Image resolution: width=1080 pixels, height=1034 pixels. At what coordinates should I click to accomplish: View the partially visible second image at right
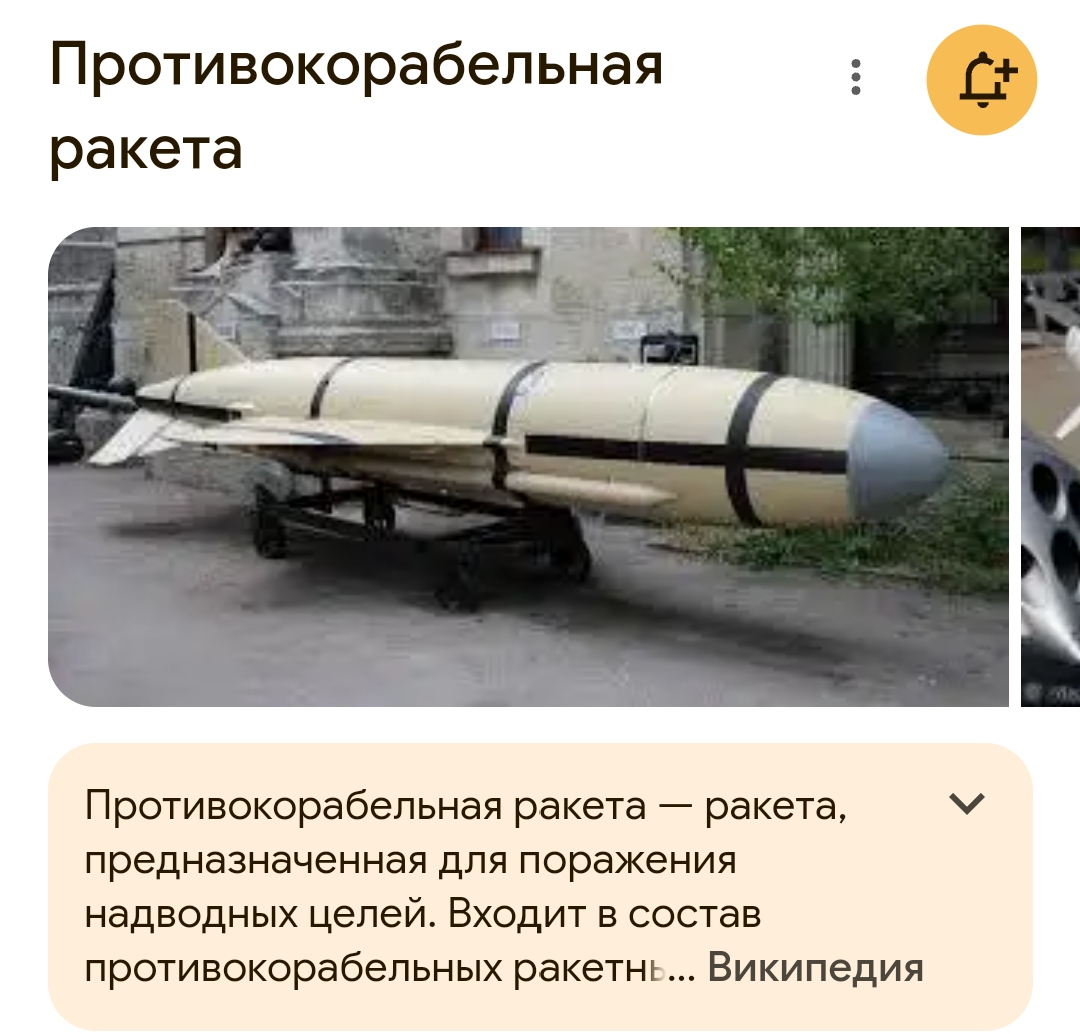click(1050, 466)
